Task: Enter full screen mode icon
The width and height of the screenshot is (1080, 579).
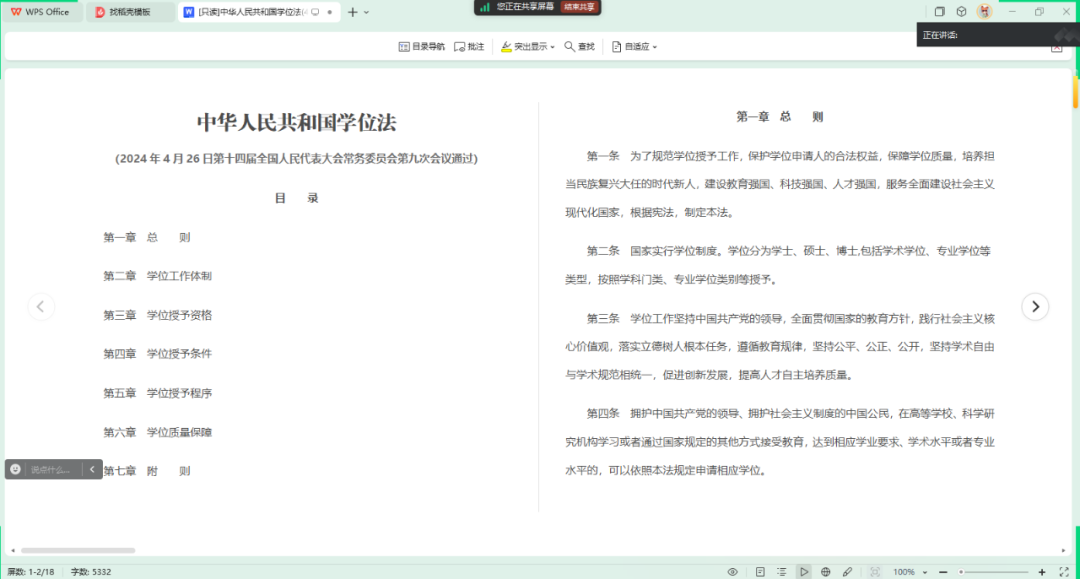Action: tap(1064, 572)
